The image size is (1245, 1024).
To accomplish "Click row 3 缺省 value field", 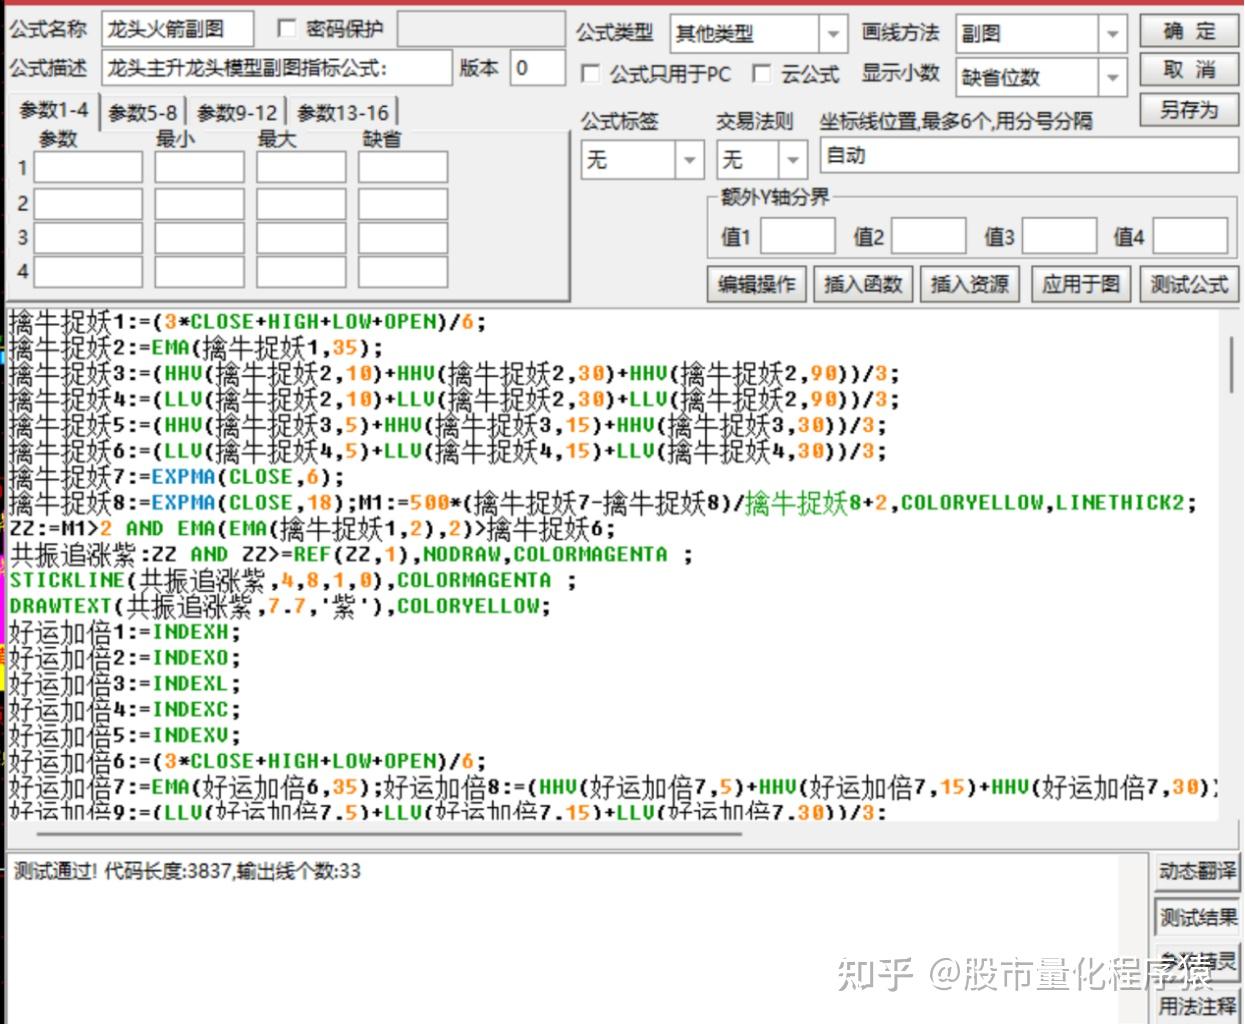I will [403, 238].
